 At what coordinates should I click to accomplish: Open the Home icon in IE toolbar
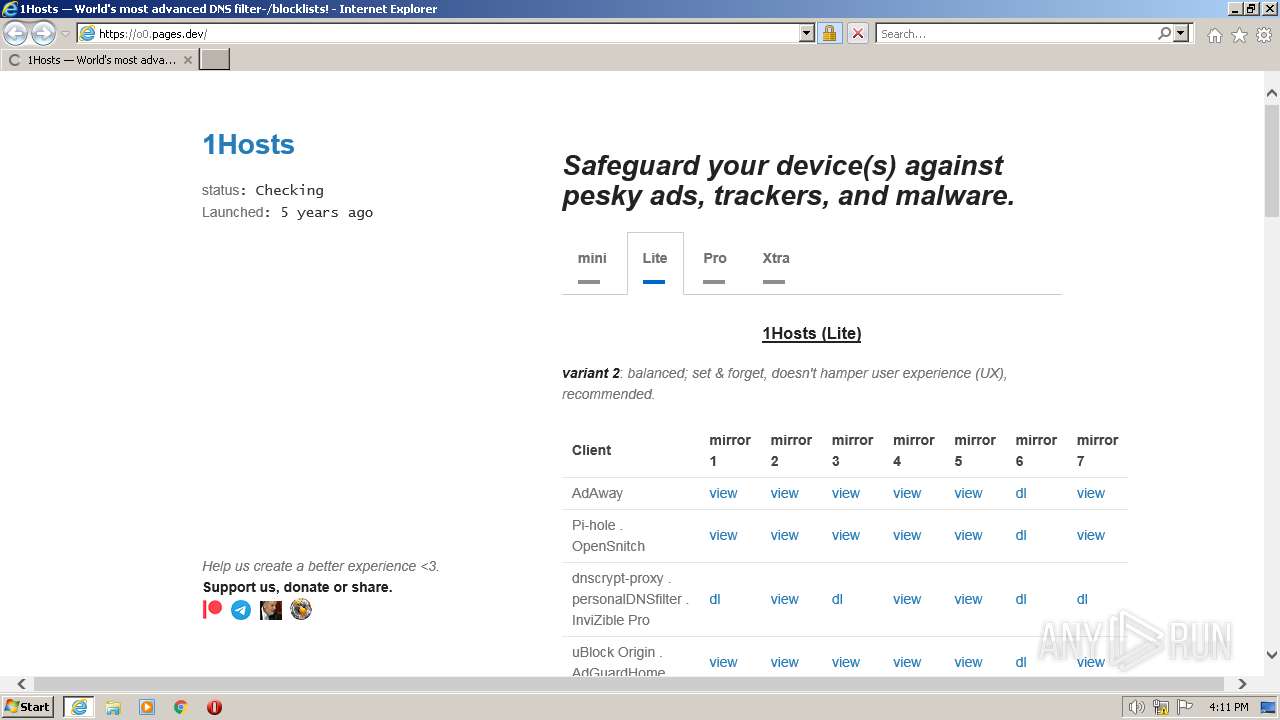click(1214, 35)
